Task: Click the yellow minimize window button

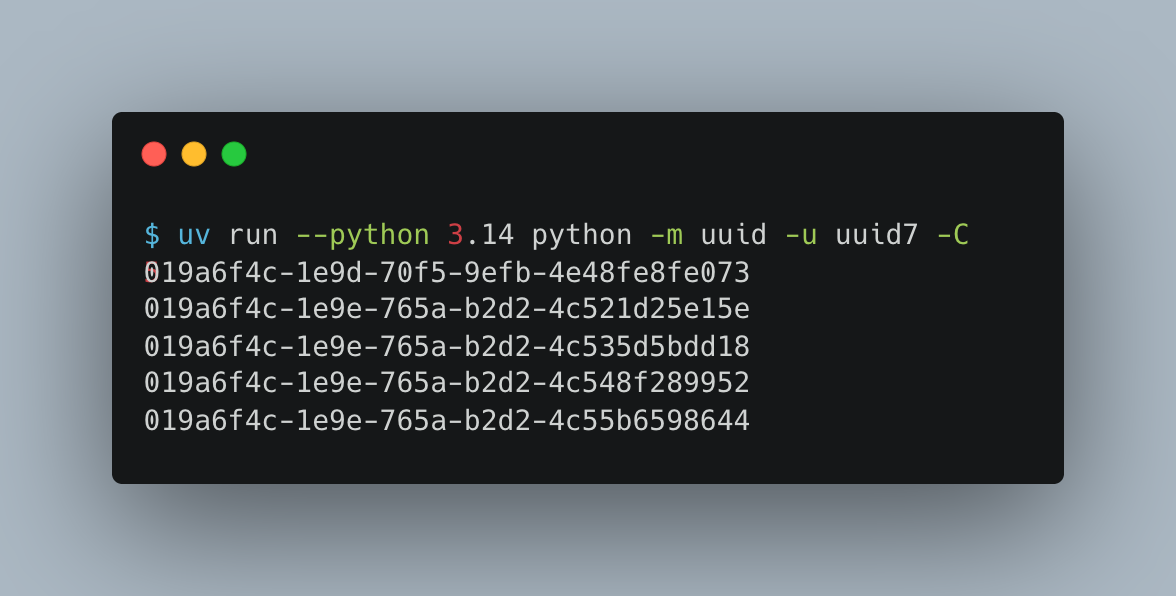Action: tap(194, 154)
